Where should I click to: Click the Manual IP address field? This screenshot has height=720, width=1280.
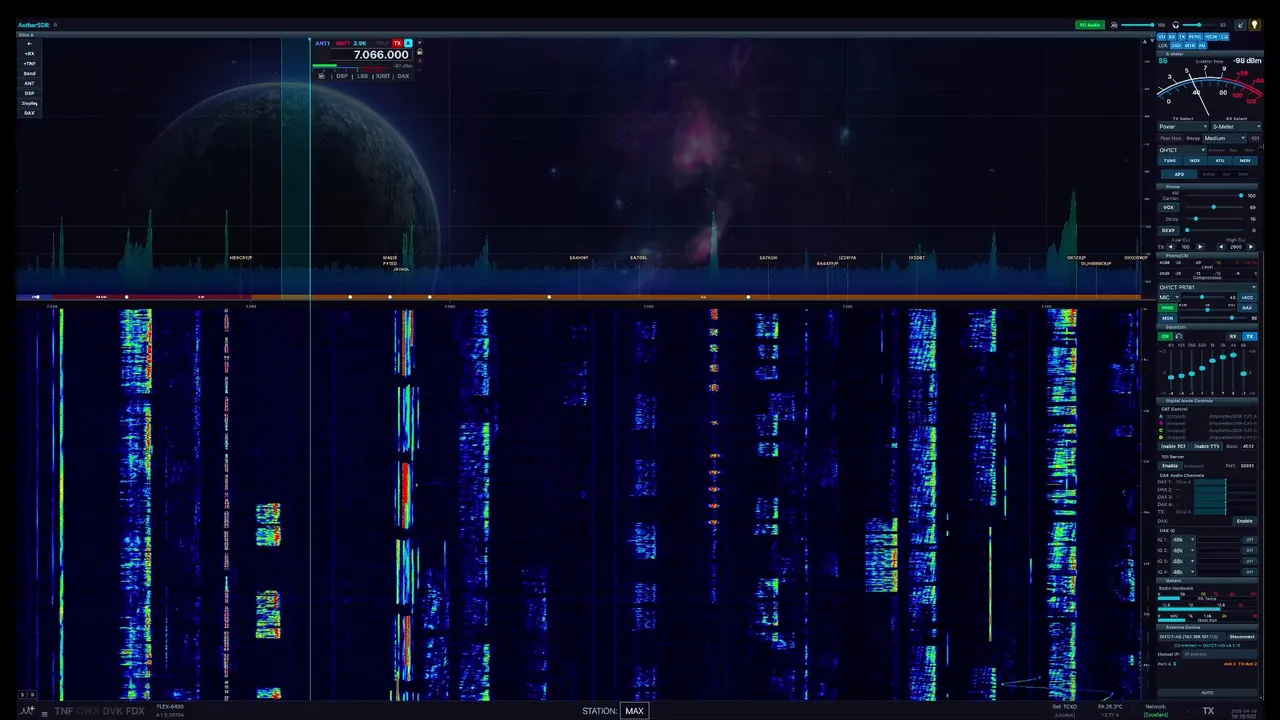(1219, 654)
